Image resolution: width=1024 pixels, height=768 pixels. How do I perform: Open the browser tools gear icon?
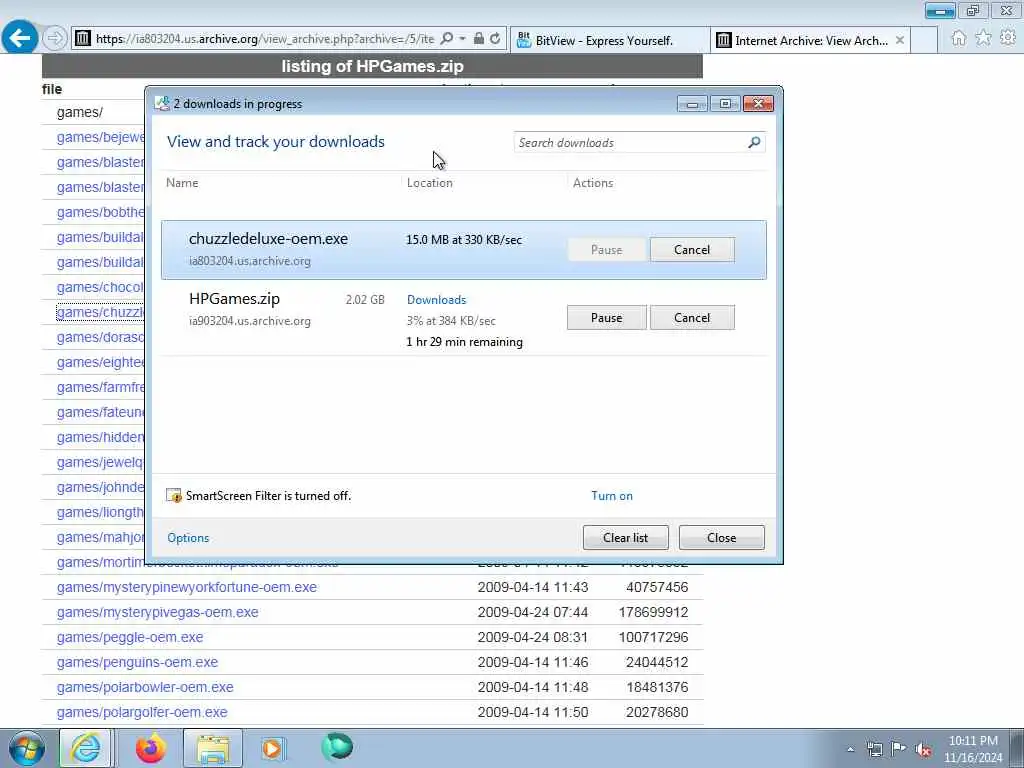[x=1008, y=38]
